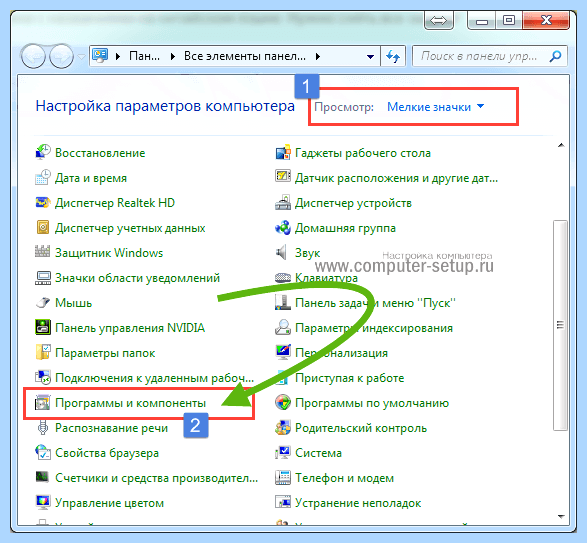Expand the arrow before the Пан... breadcrumb

pos(118,57)
